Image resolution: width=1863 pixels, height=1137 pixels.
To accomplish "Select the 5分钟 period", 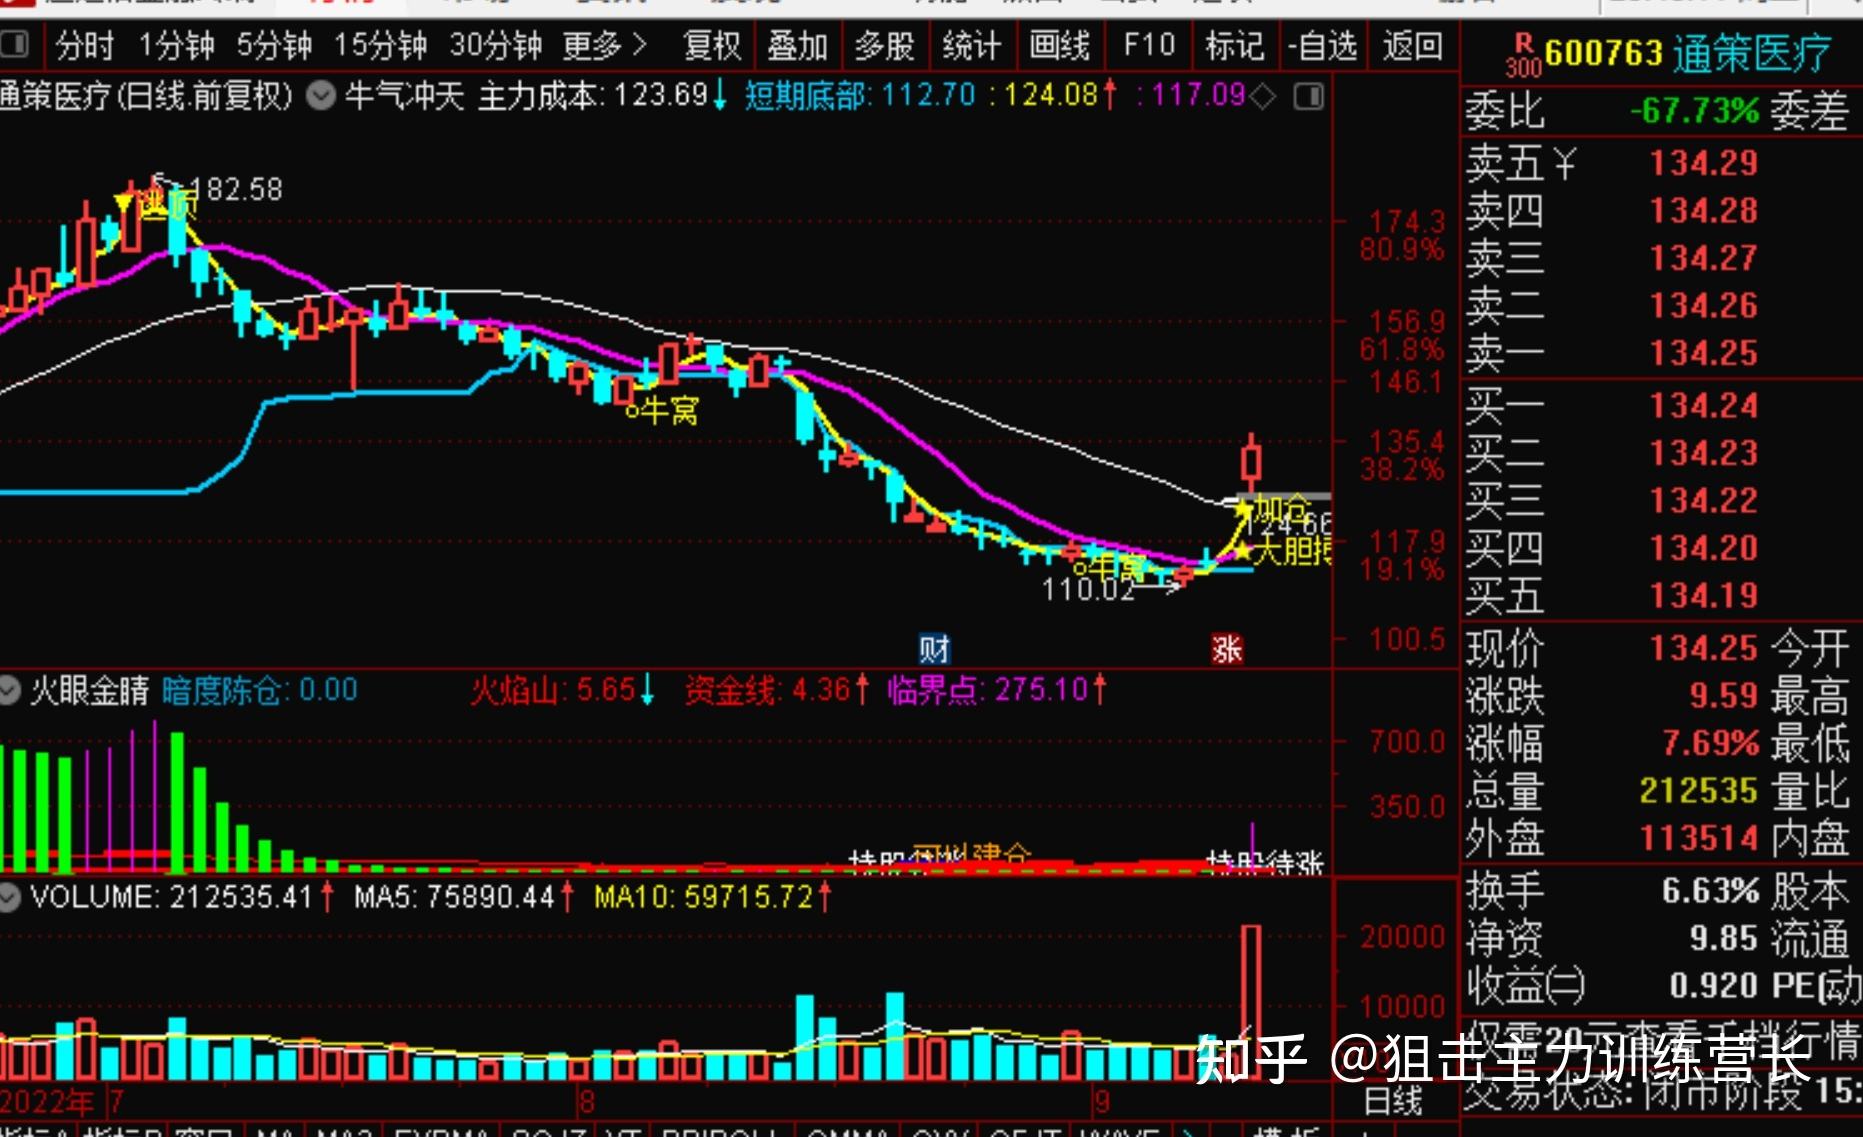I will (x=274, y=46).
